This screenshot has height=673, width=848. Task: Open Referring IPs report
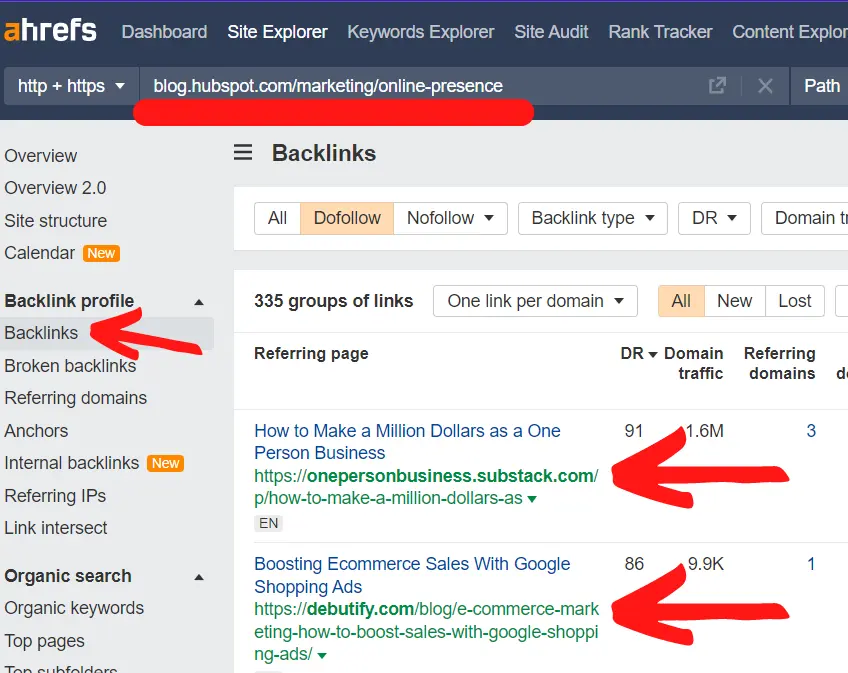coord(55,496)
